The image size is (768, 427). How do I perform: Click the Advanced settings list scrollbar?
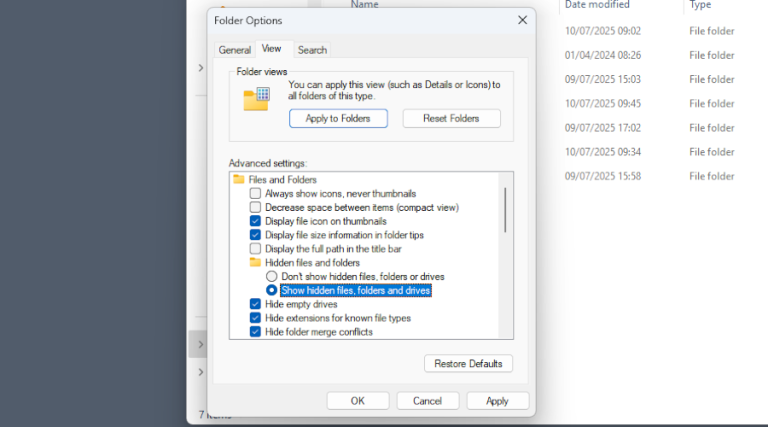[x=506, y=210]
